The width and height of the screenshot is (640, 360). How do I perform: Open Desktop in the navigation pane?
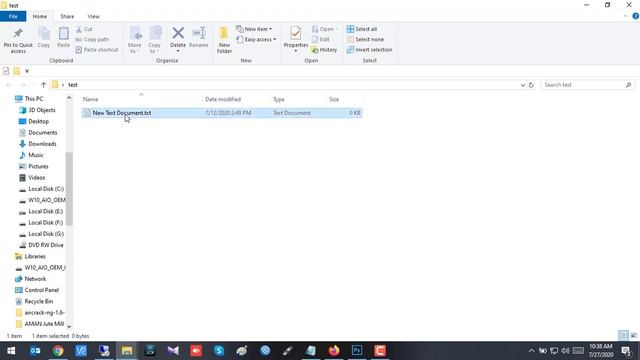(34, 121)
